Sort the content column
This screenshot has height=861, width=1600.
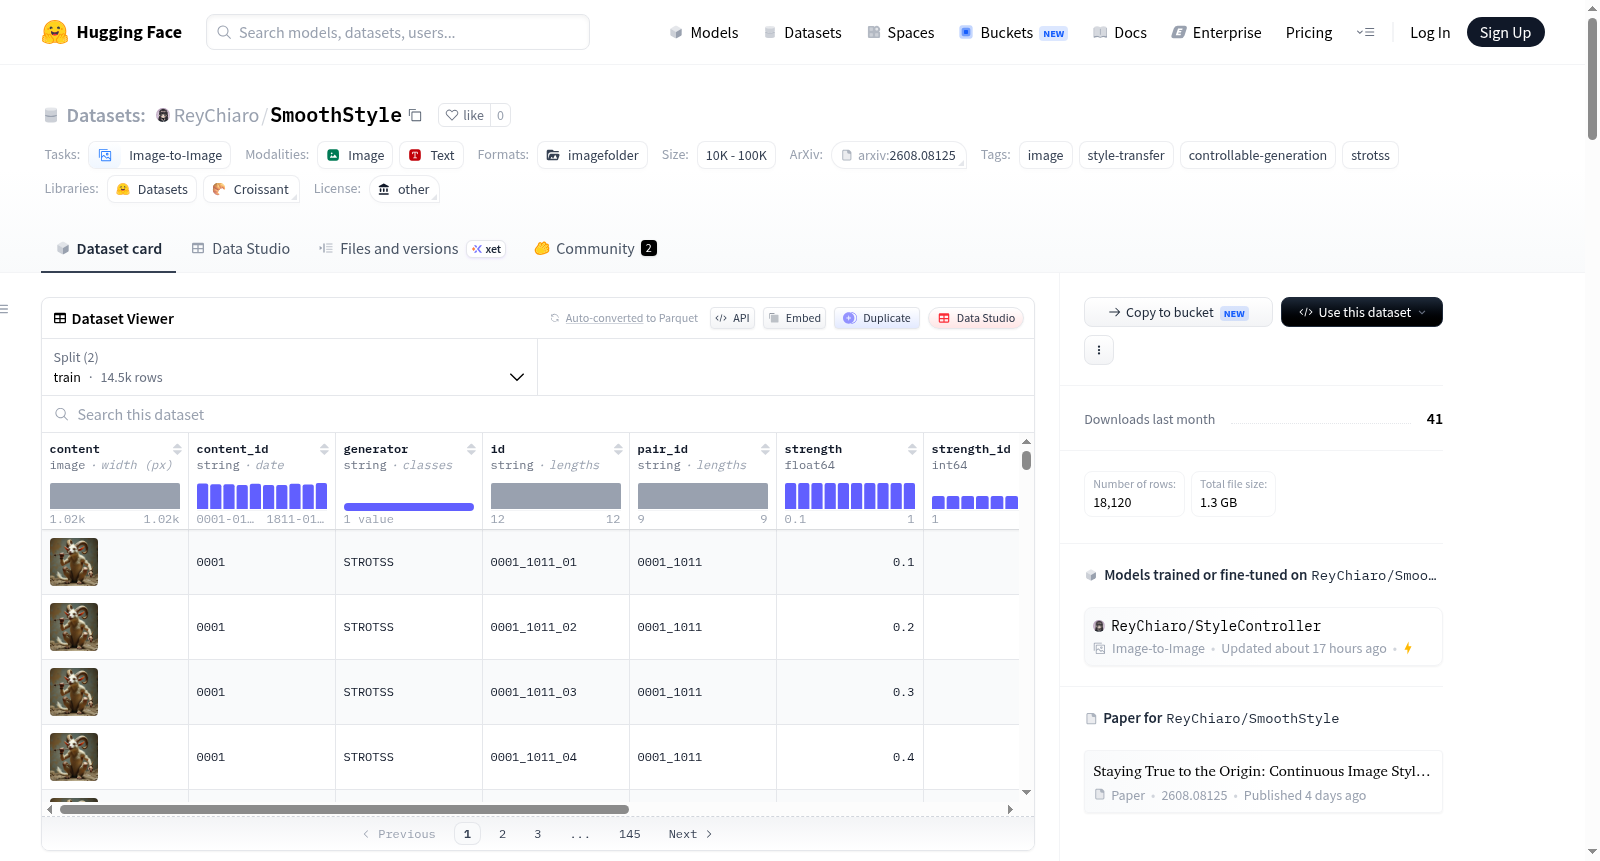tap(177, 449)
